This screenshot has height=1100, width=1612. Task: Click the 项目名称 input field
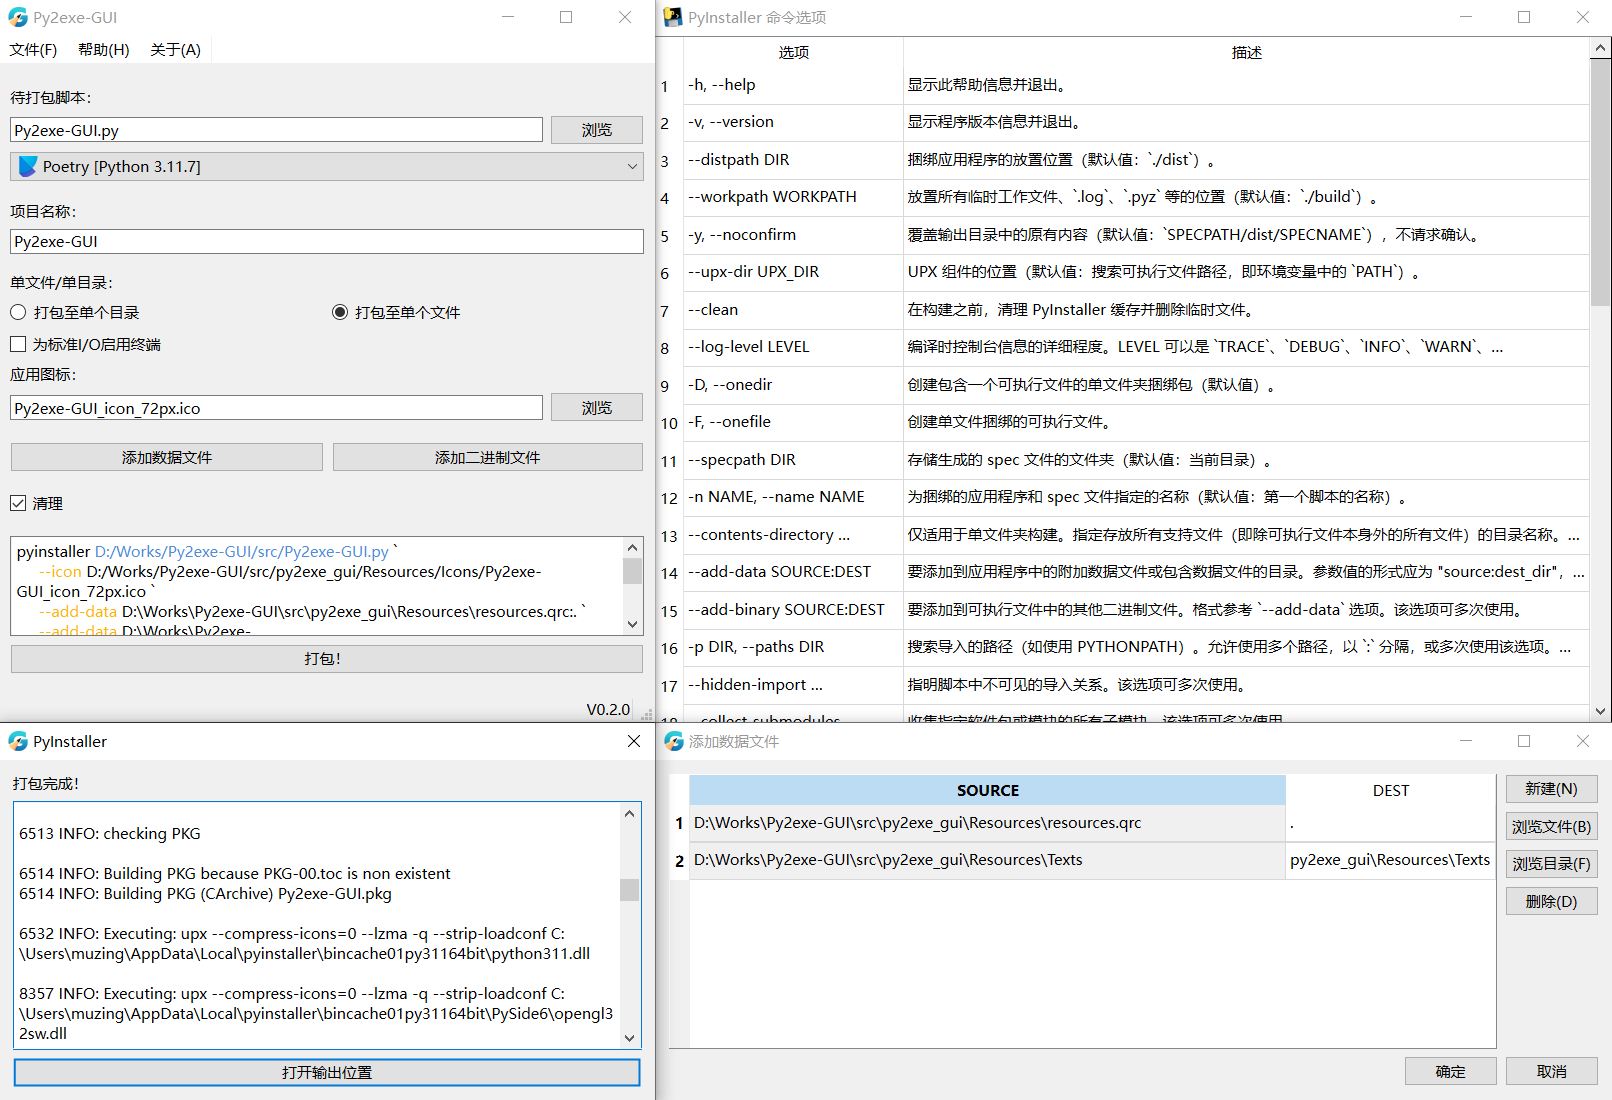(x=326, y=242)
